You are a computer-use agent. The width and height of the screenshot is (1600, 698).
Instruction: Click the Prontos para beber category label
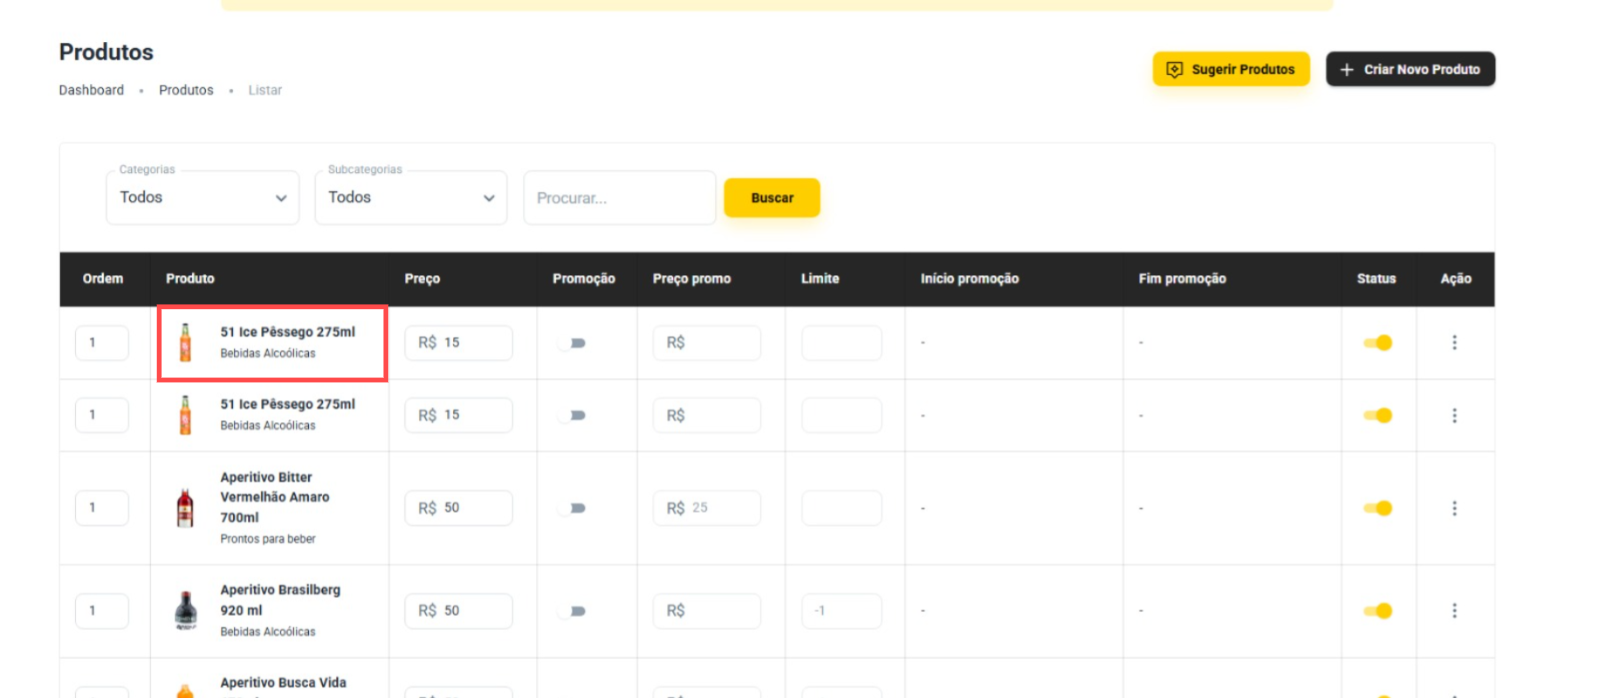coord(268,539)
